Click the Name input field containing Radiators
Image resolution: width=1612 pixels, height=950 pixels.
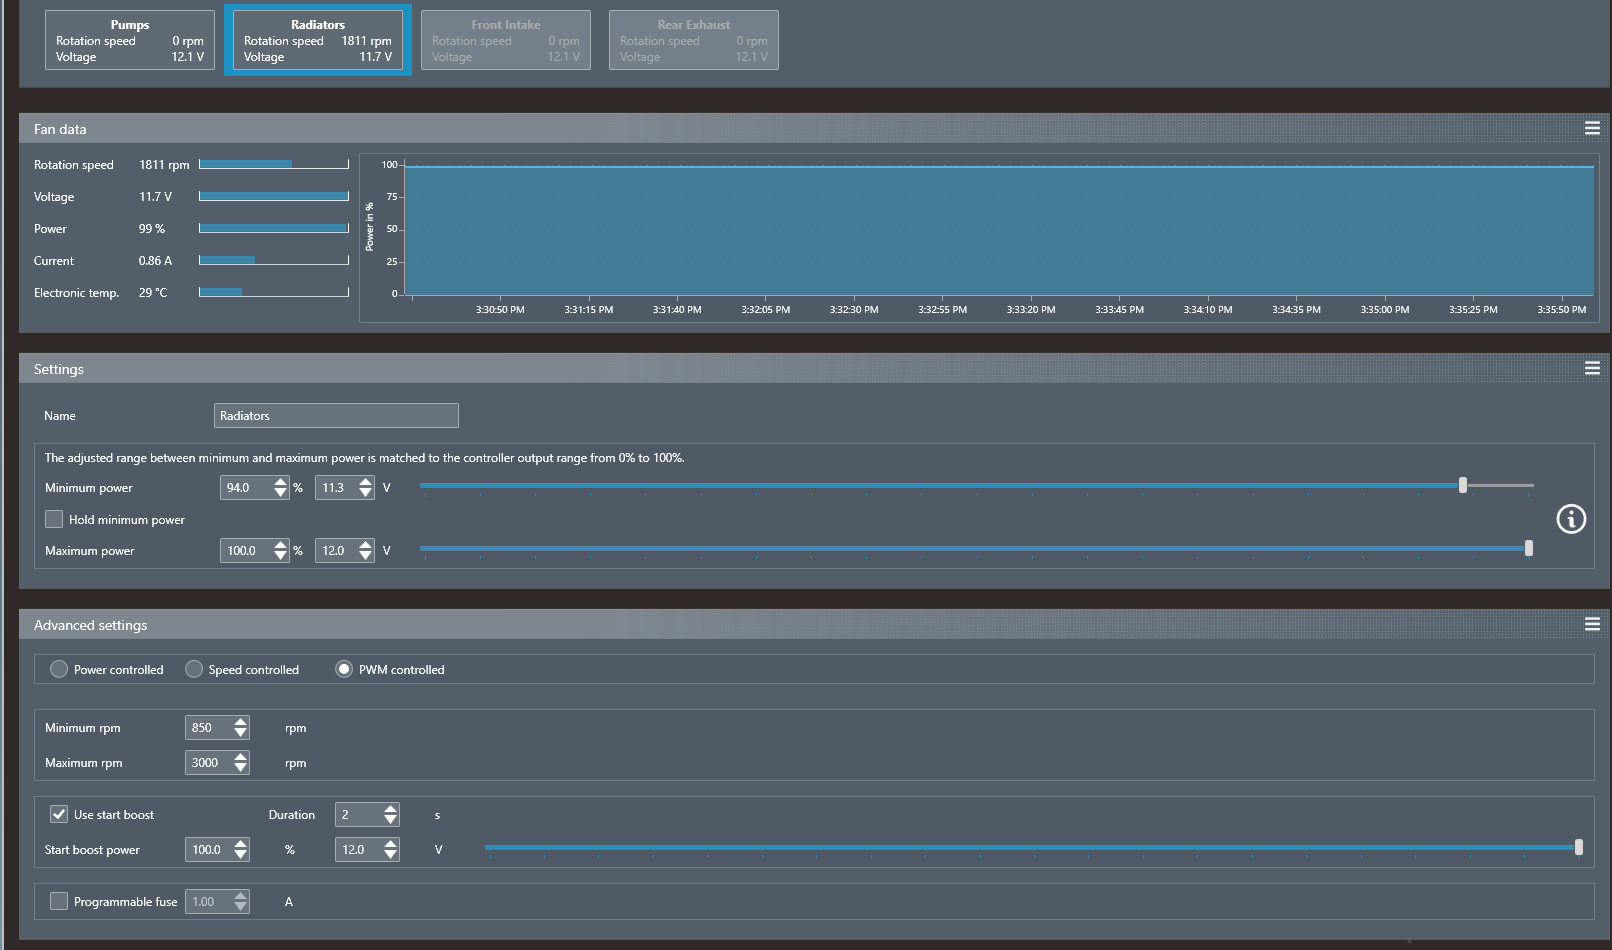click(x=335, y=415)
